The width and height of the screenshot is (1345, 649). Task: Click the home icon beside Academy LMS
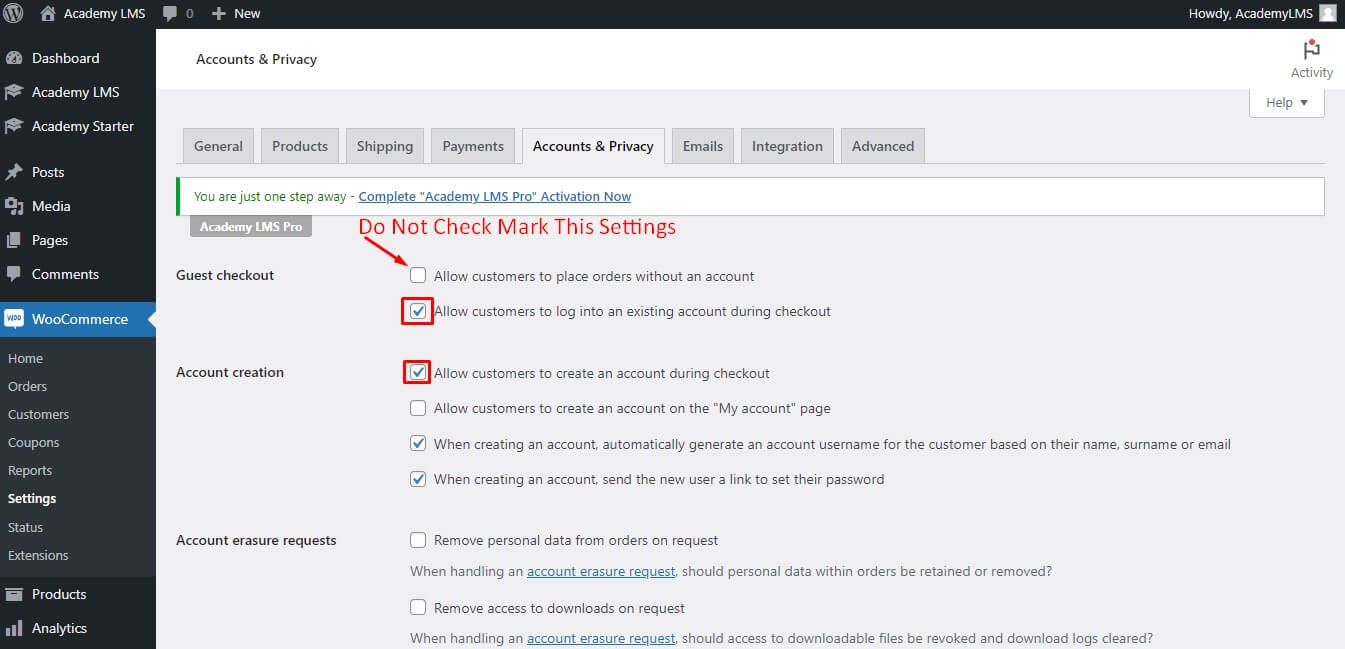tap(48, 14)
